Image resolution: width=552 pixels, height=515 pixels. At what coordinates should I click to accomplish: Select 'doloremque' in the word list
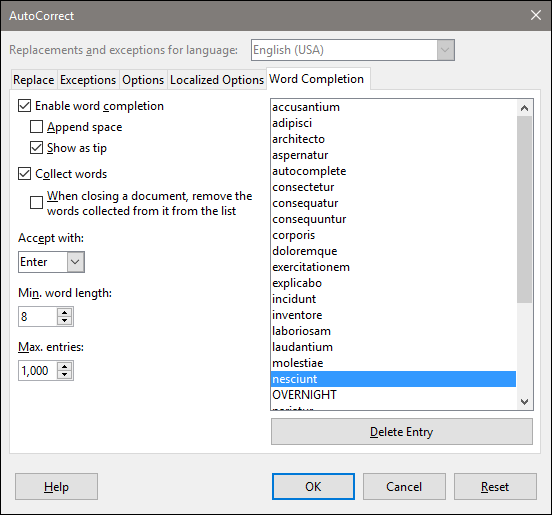tap(393, 251)
